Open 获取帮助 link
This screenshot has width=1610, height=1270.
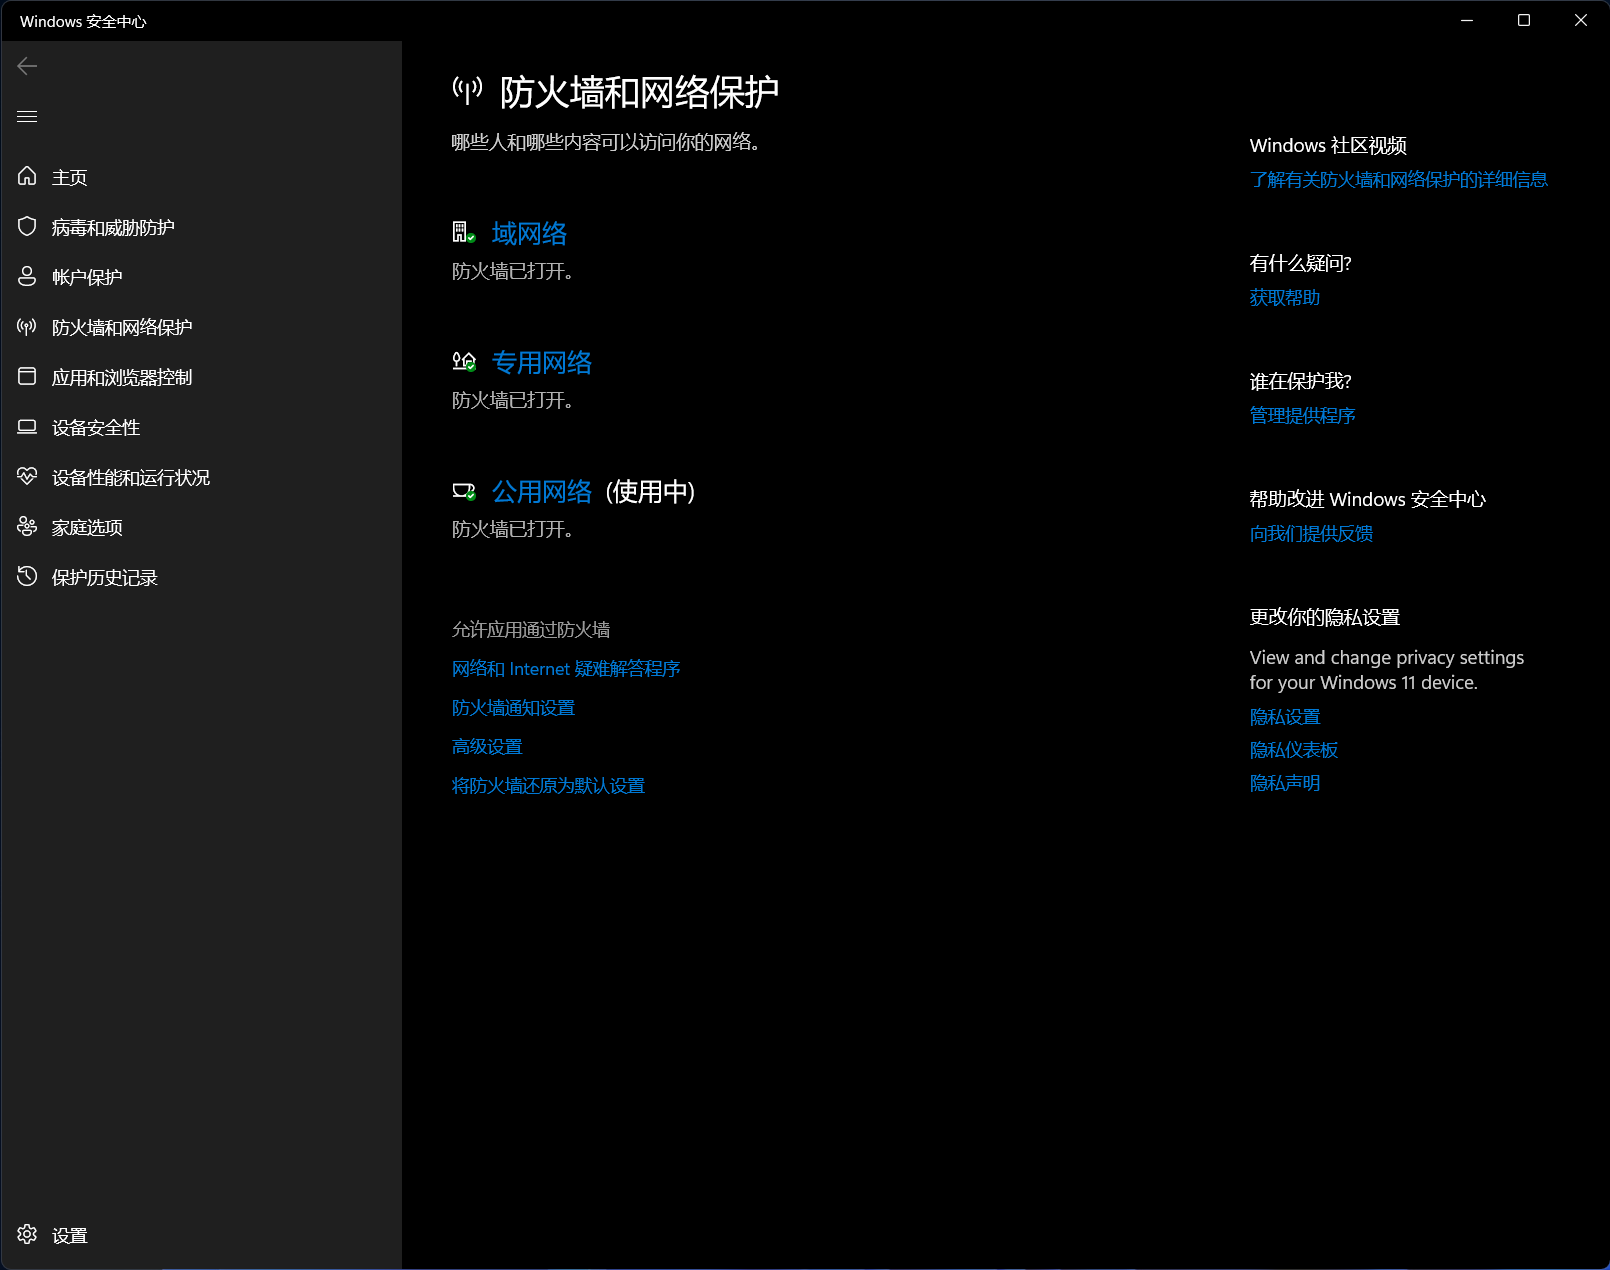1284,298
